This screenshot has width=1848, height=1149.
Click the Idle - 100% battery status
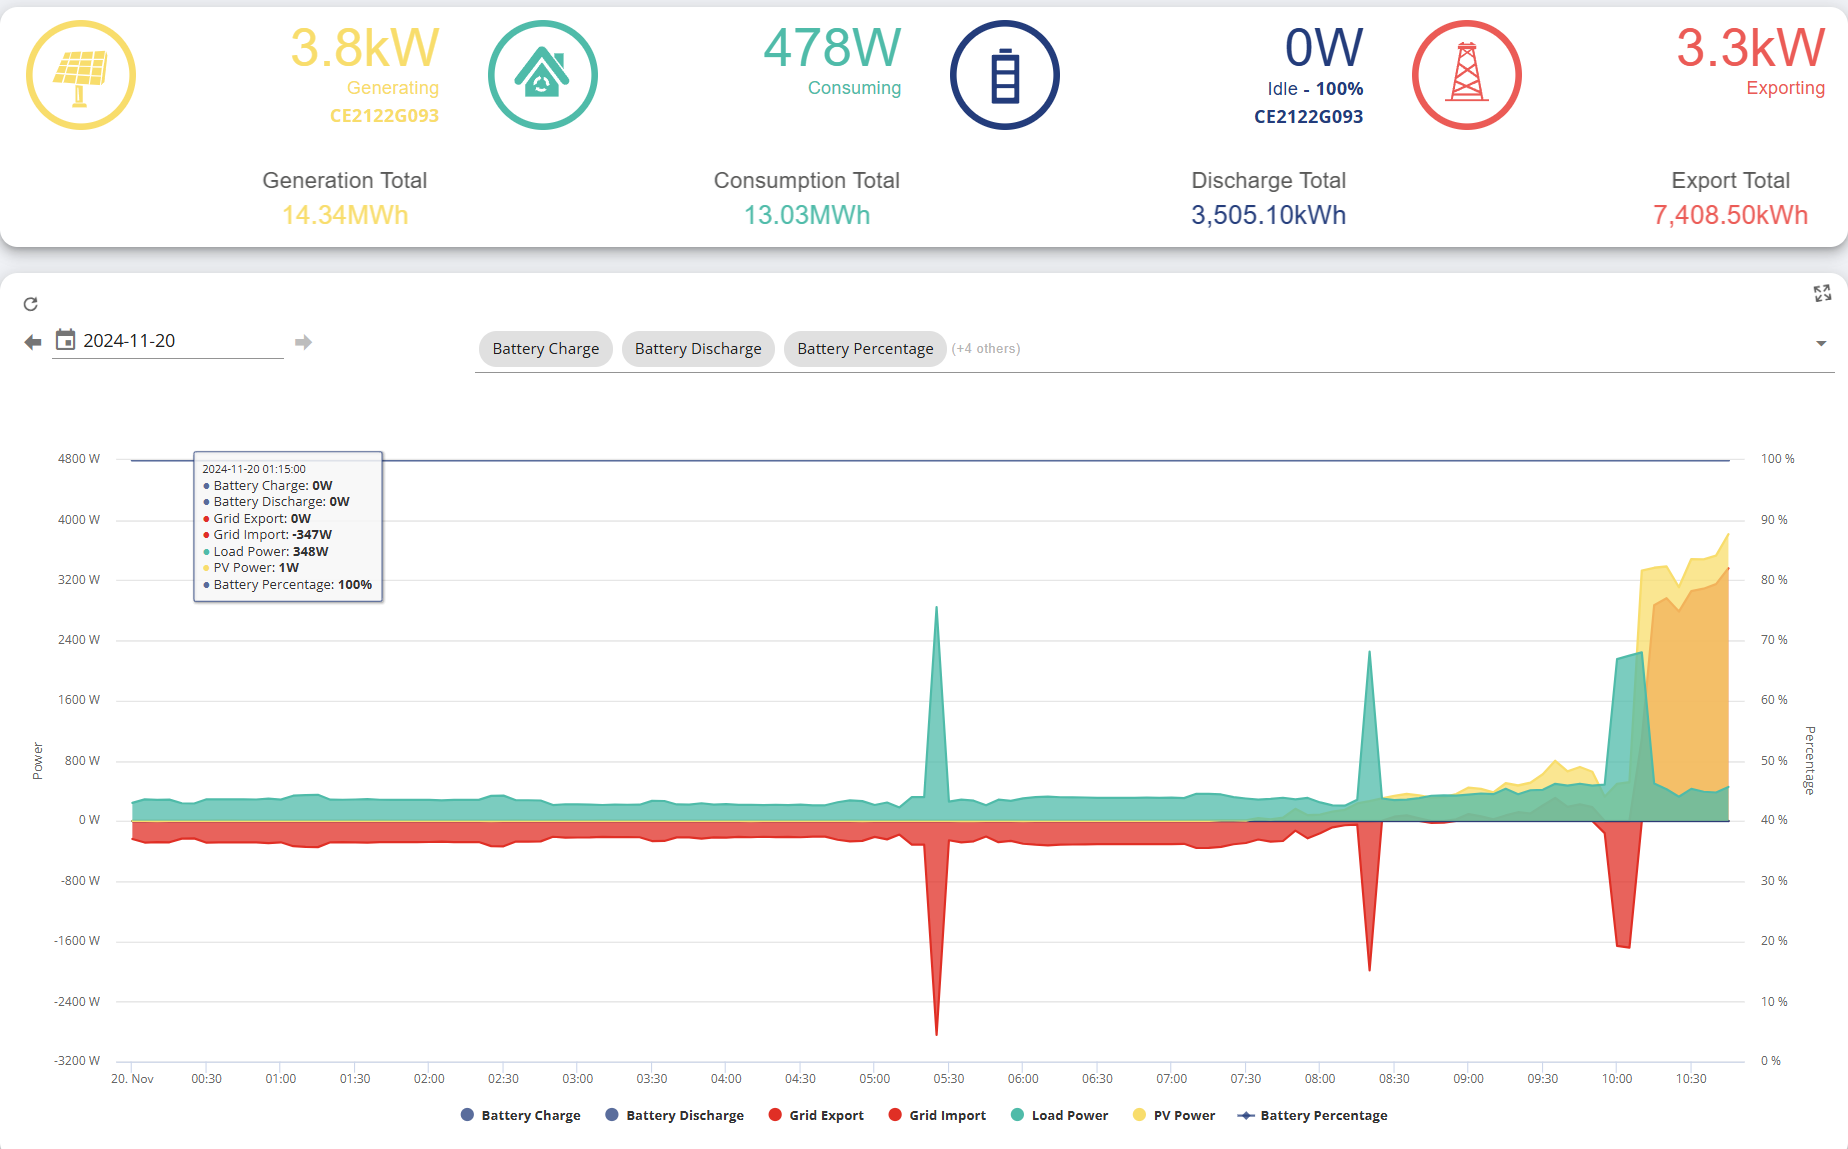1315,89
